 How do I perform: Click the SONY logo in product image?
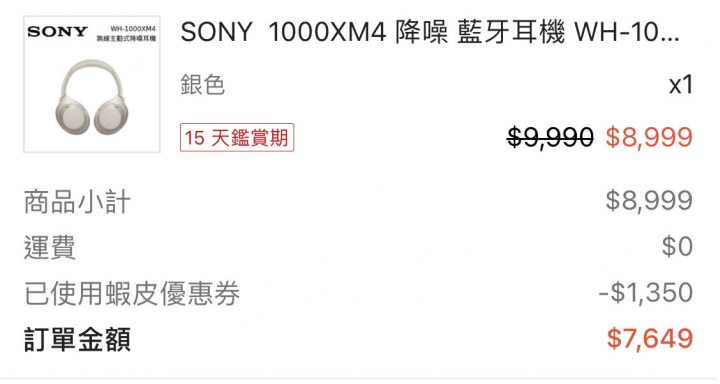(57, 32)
